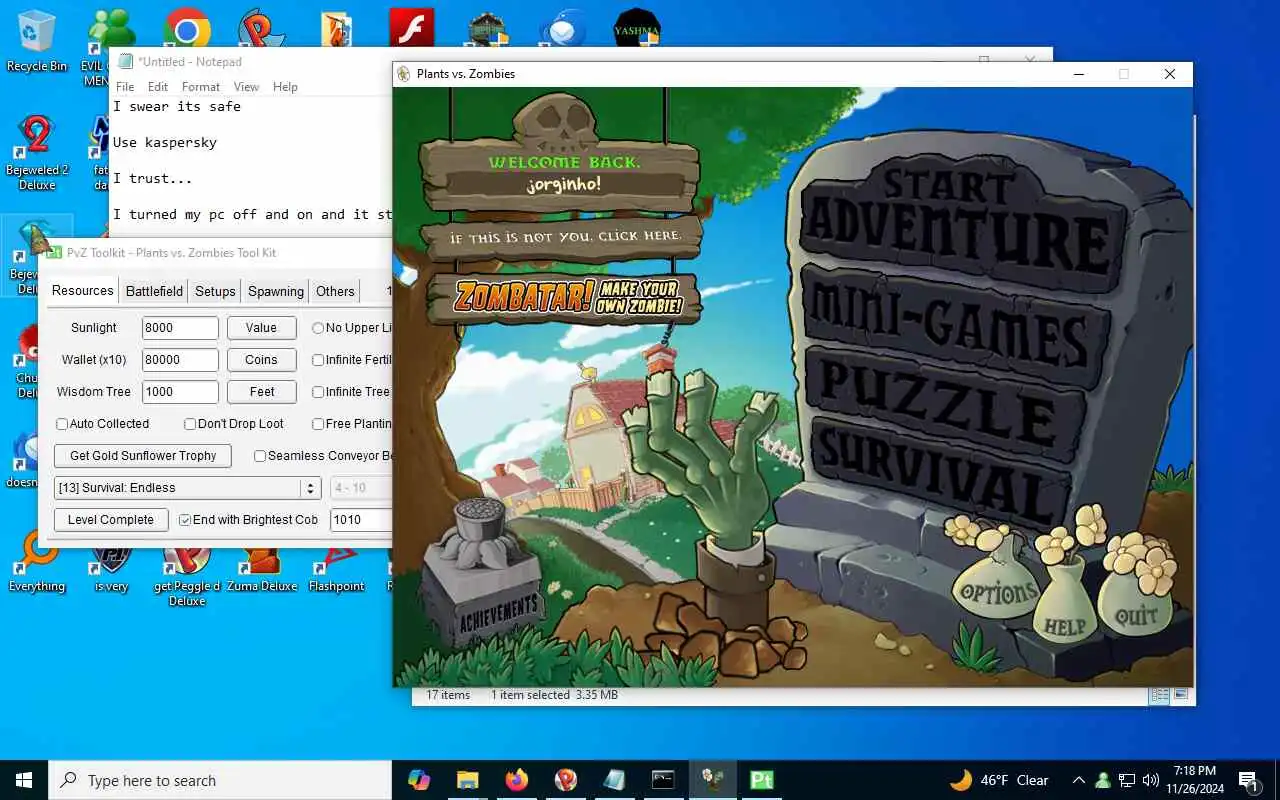Open the volume control in system tray
Image resolution: width=1280 pixels, height=800 pixels.
[x=1151, y=780]
